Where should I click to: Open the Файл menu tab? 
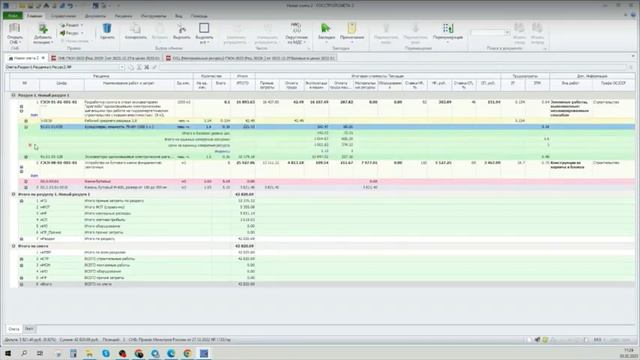click(x=13, y=16)
